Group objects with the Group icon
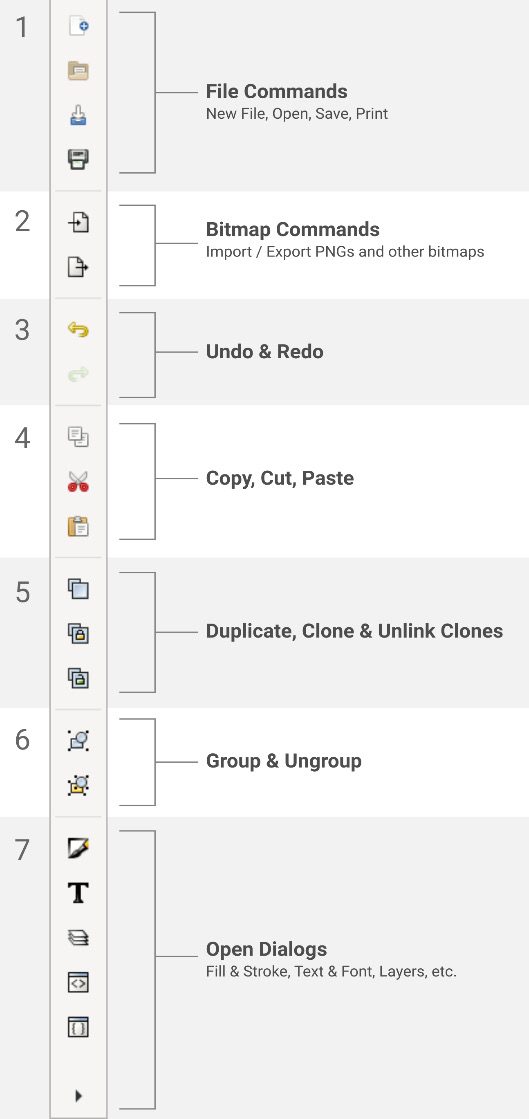 tap(79, 741)
